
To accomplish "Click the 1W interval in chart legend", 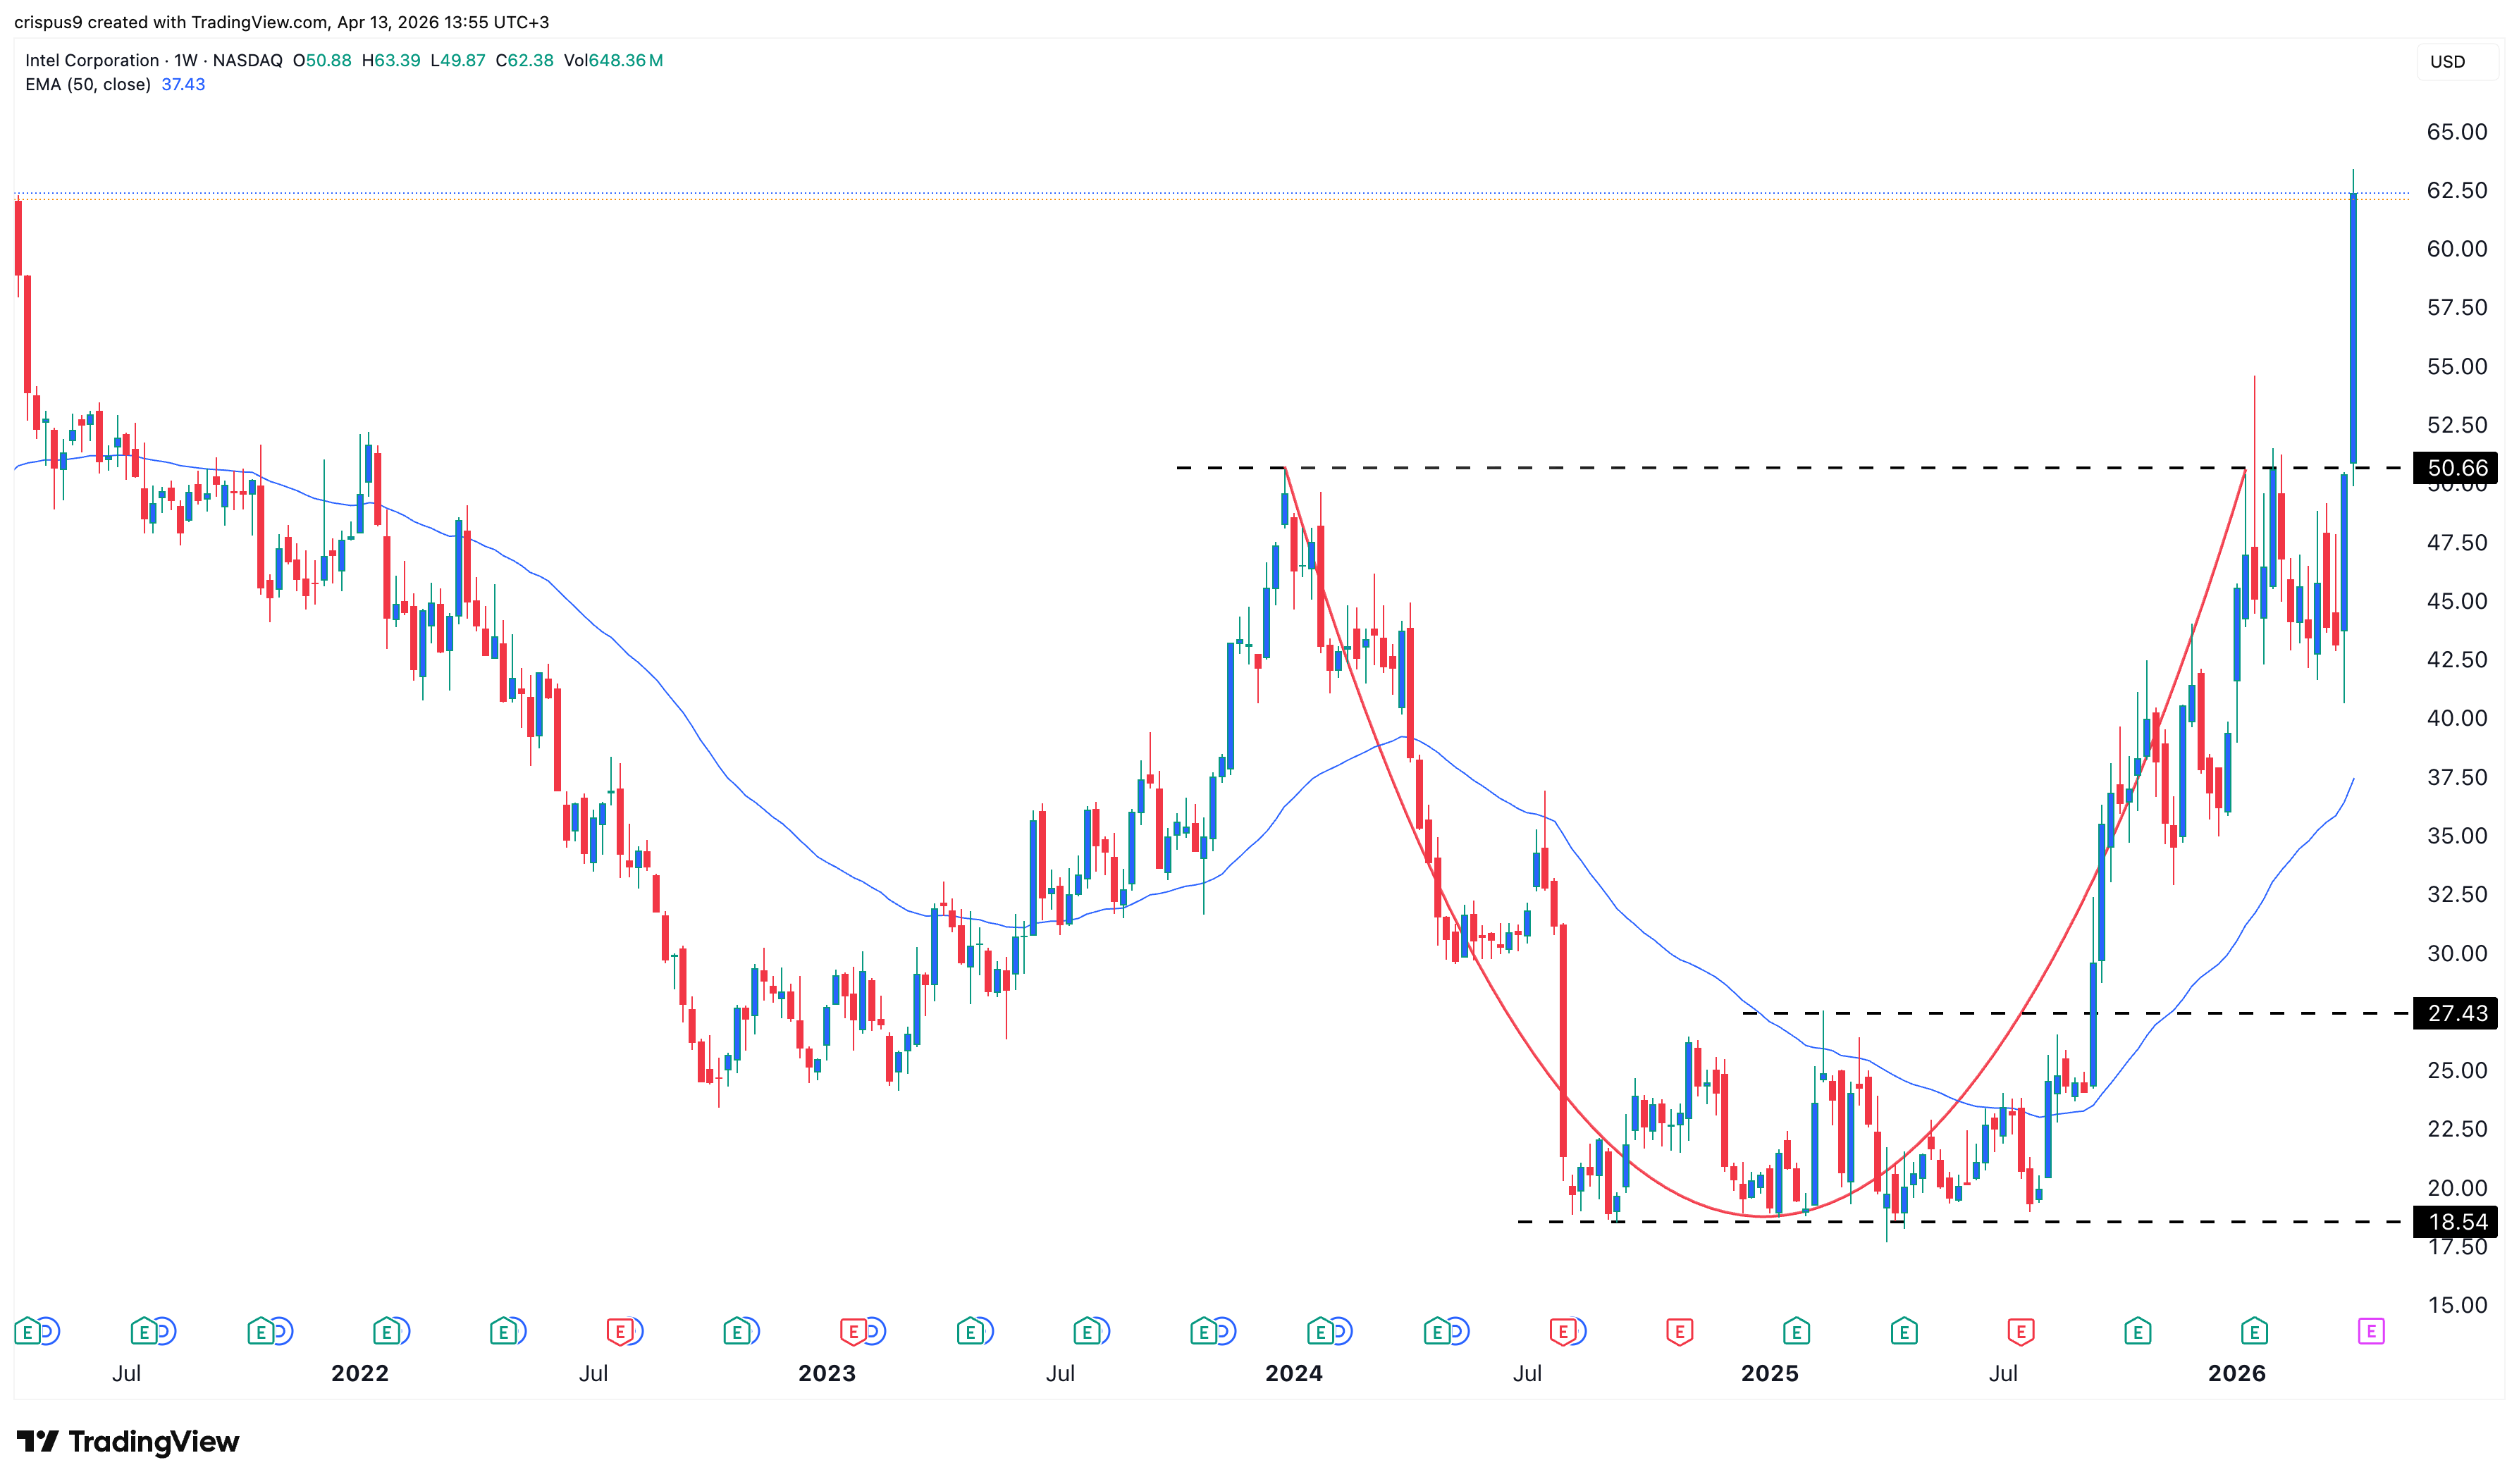I will pos(186,61).
